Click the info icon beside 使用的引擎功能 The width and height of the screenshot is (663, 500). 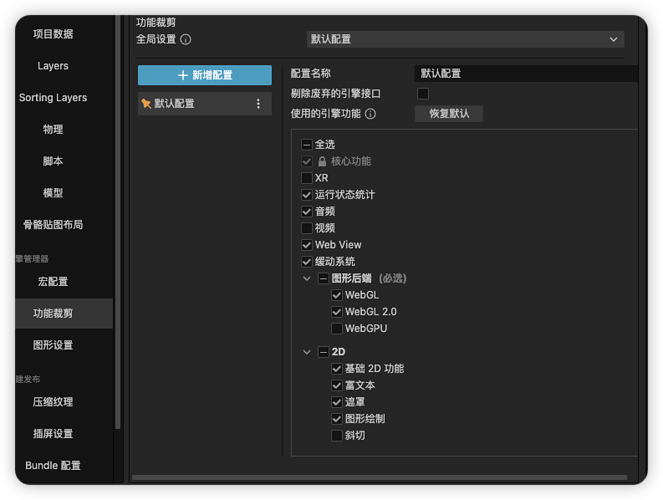370,114
